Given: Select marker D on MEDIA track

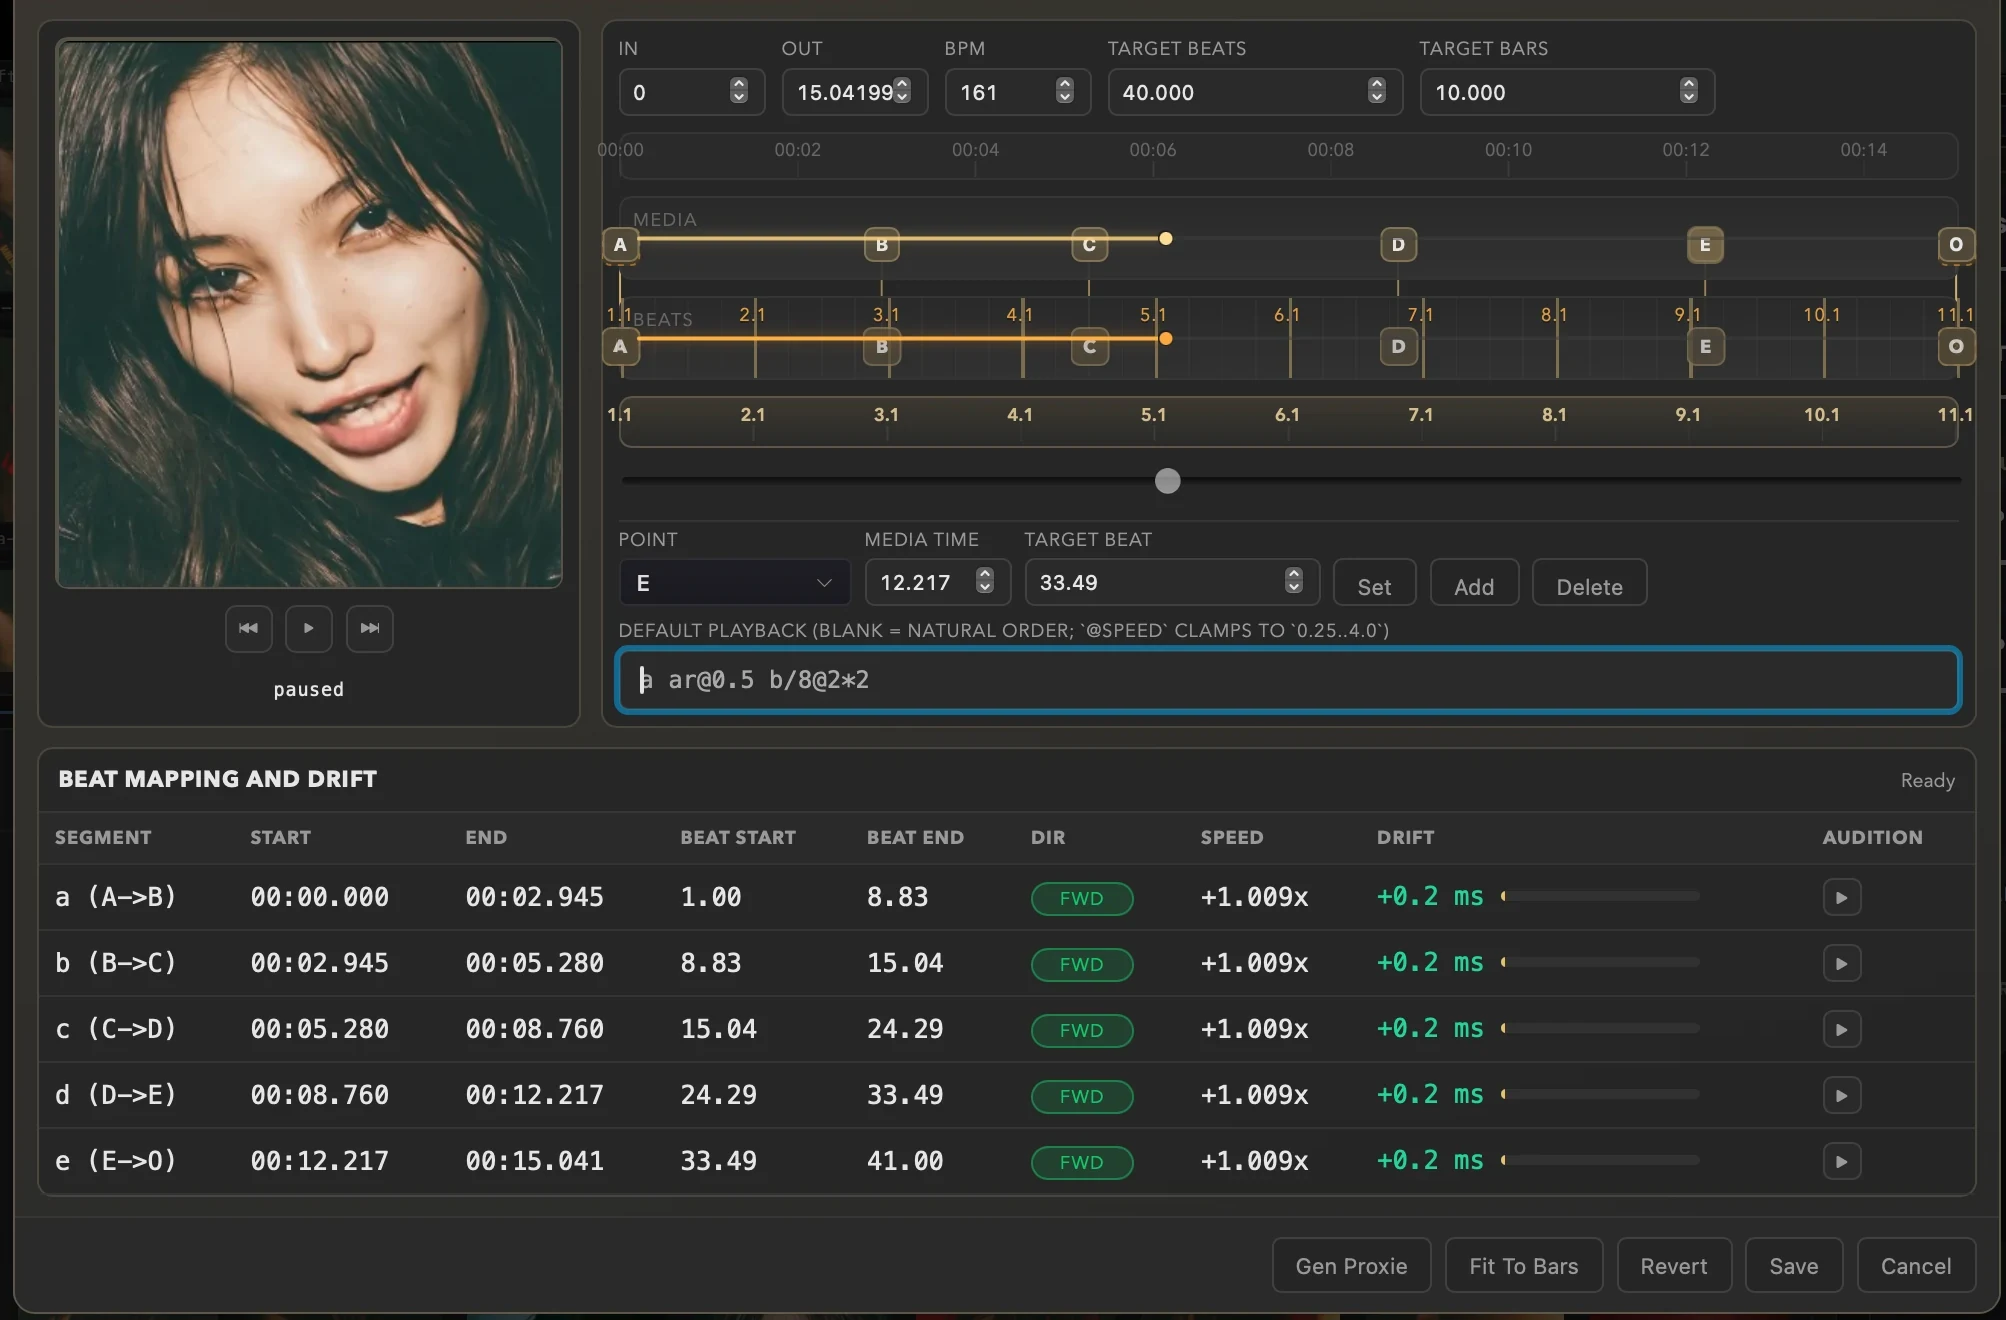Looking at the screenshot, I should coord(1398,245).
